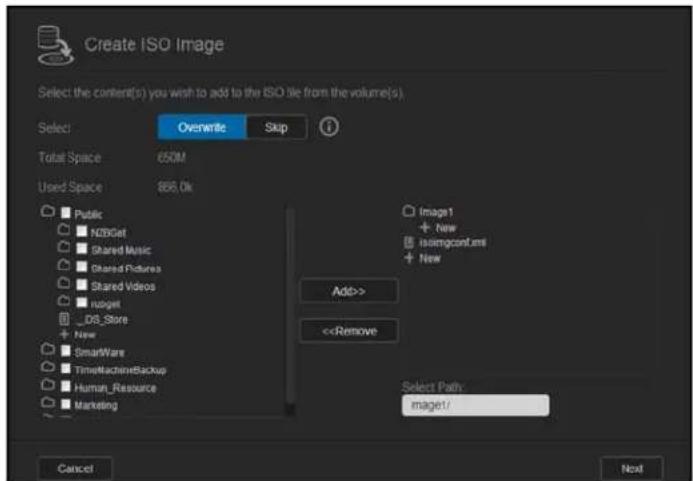The image size is (693, 481).
Task: Click the Add>> button
Action: (x=349, y=291)
